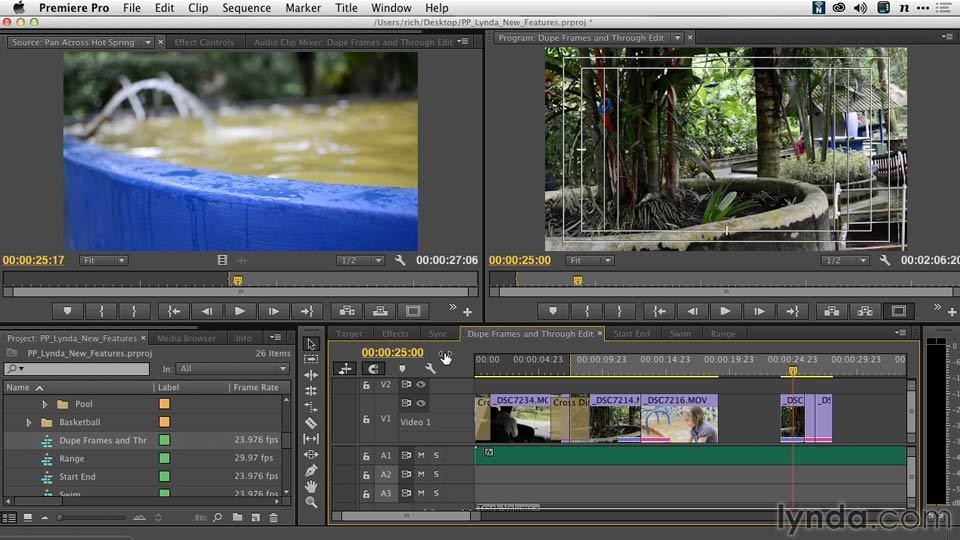Mark Out point in Source monitor

point(134,311)
